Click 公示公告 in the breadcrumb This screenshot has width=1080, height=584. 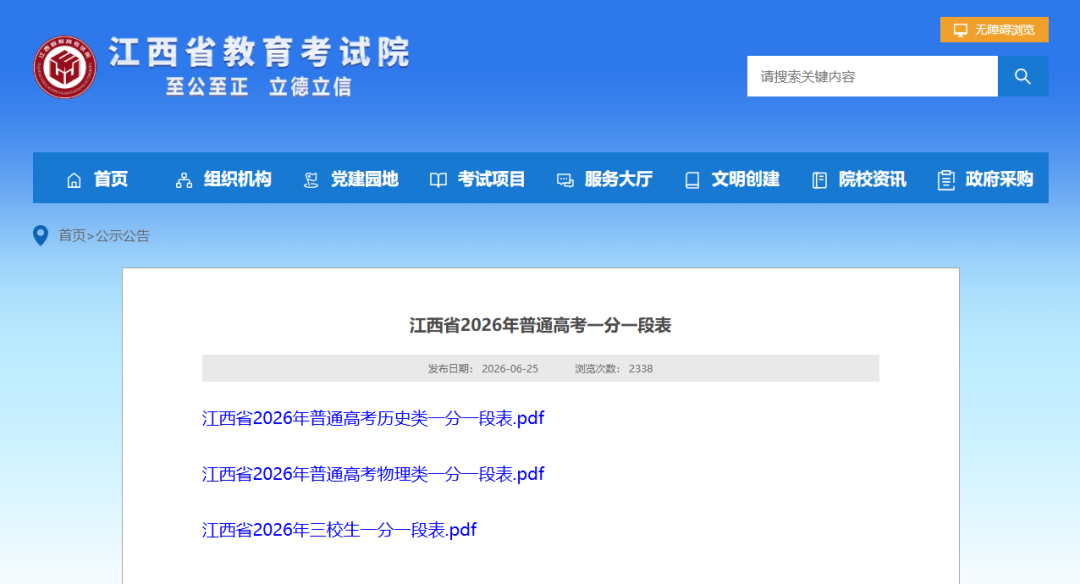(x=123, y=236)
